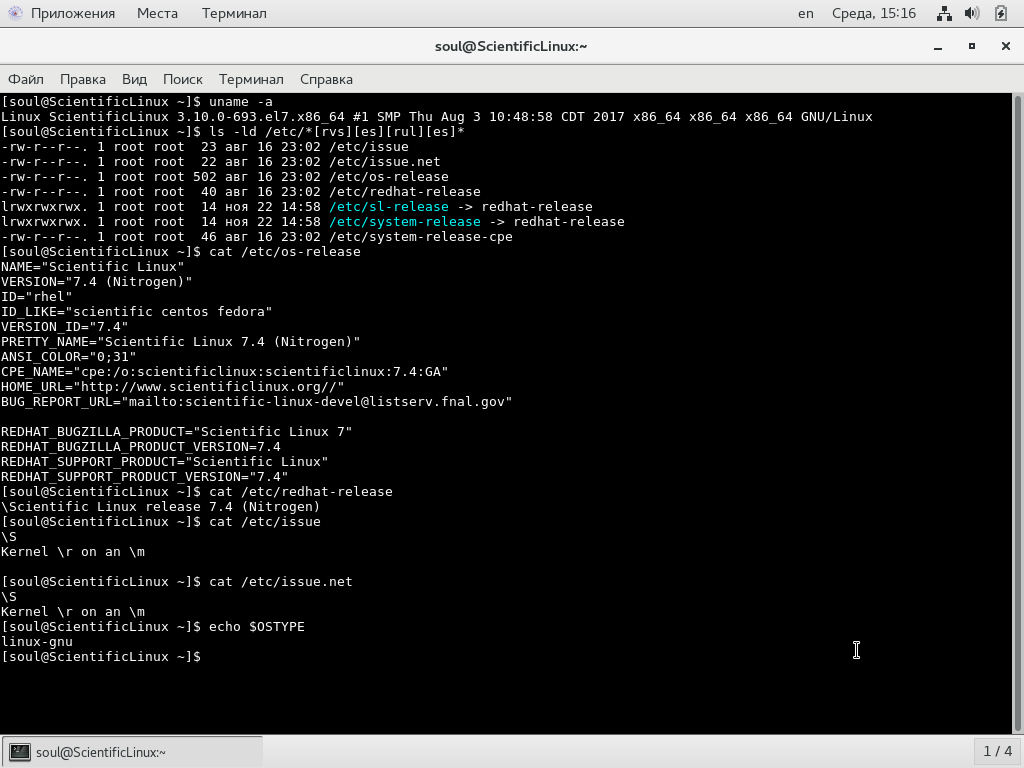Click the /etc/issue.net file in listing
1024x768 pixels.
pyautogui.click(x=385, y=161)
